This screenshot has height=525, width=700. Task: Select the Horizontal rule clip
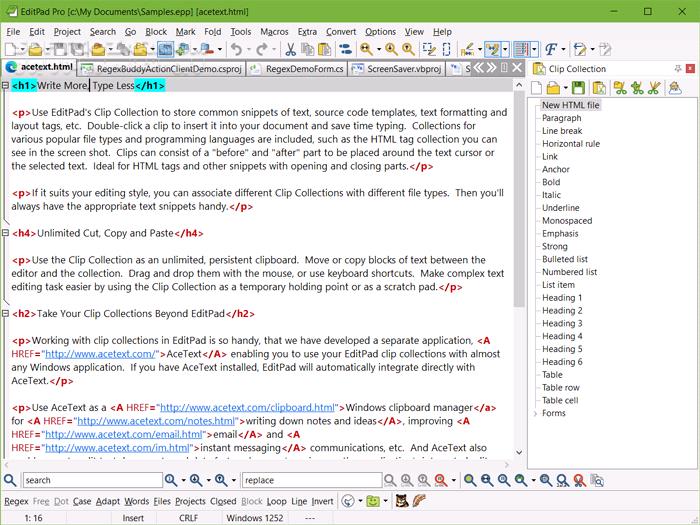click(570, 143)
